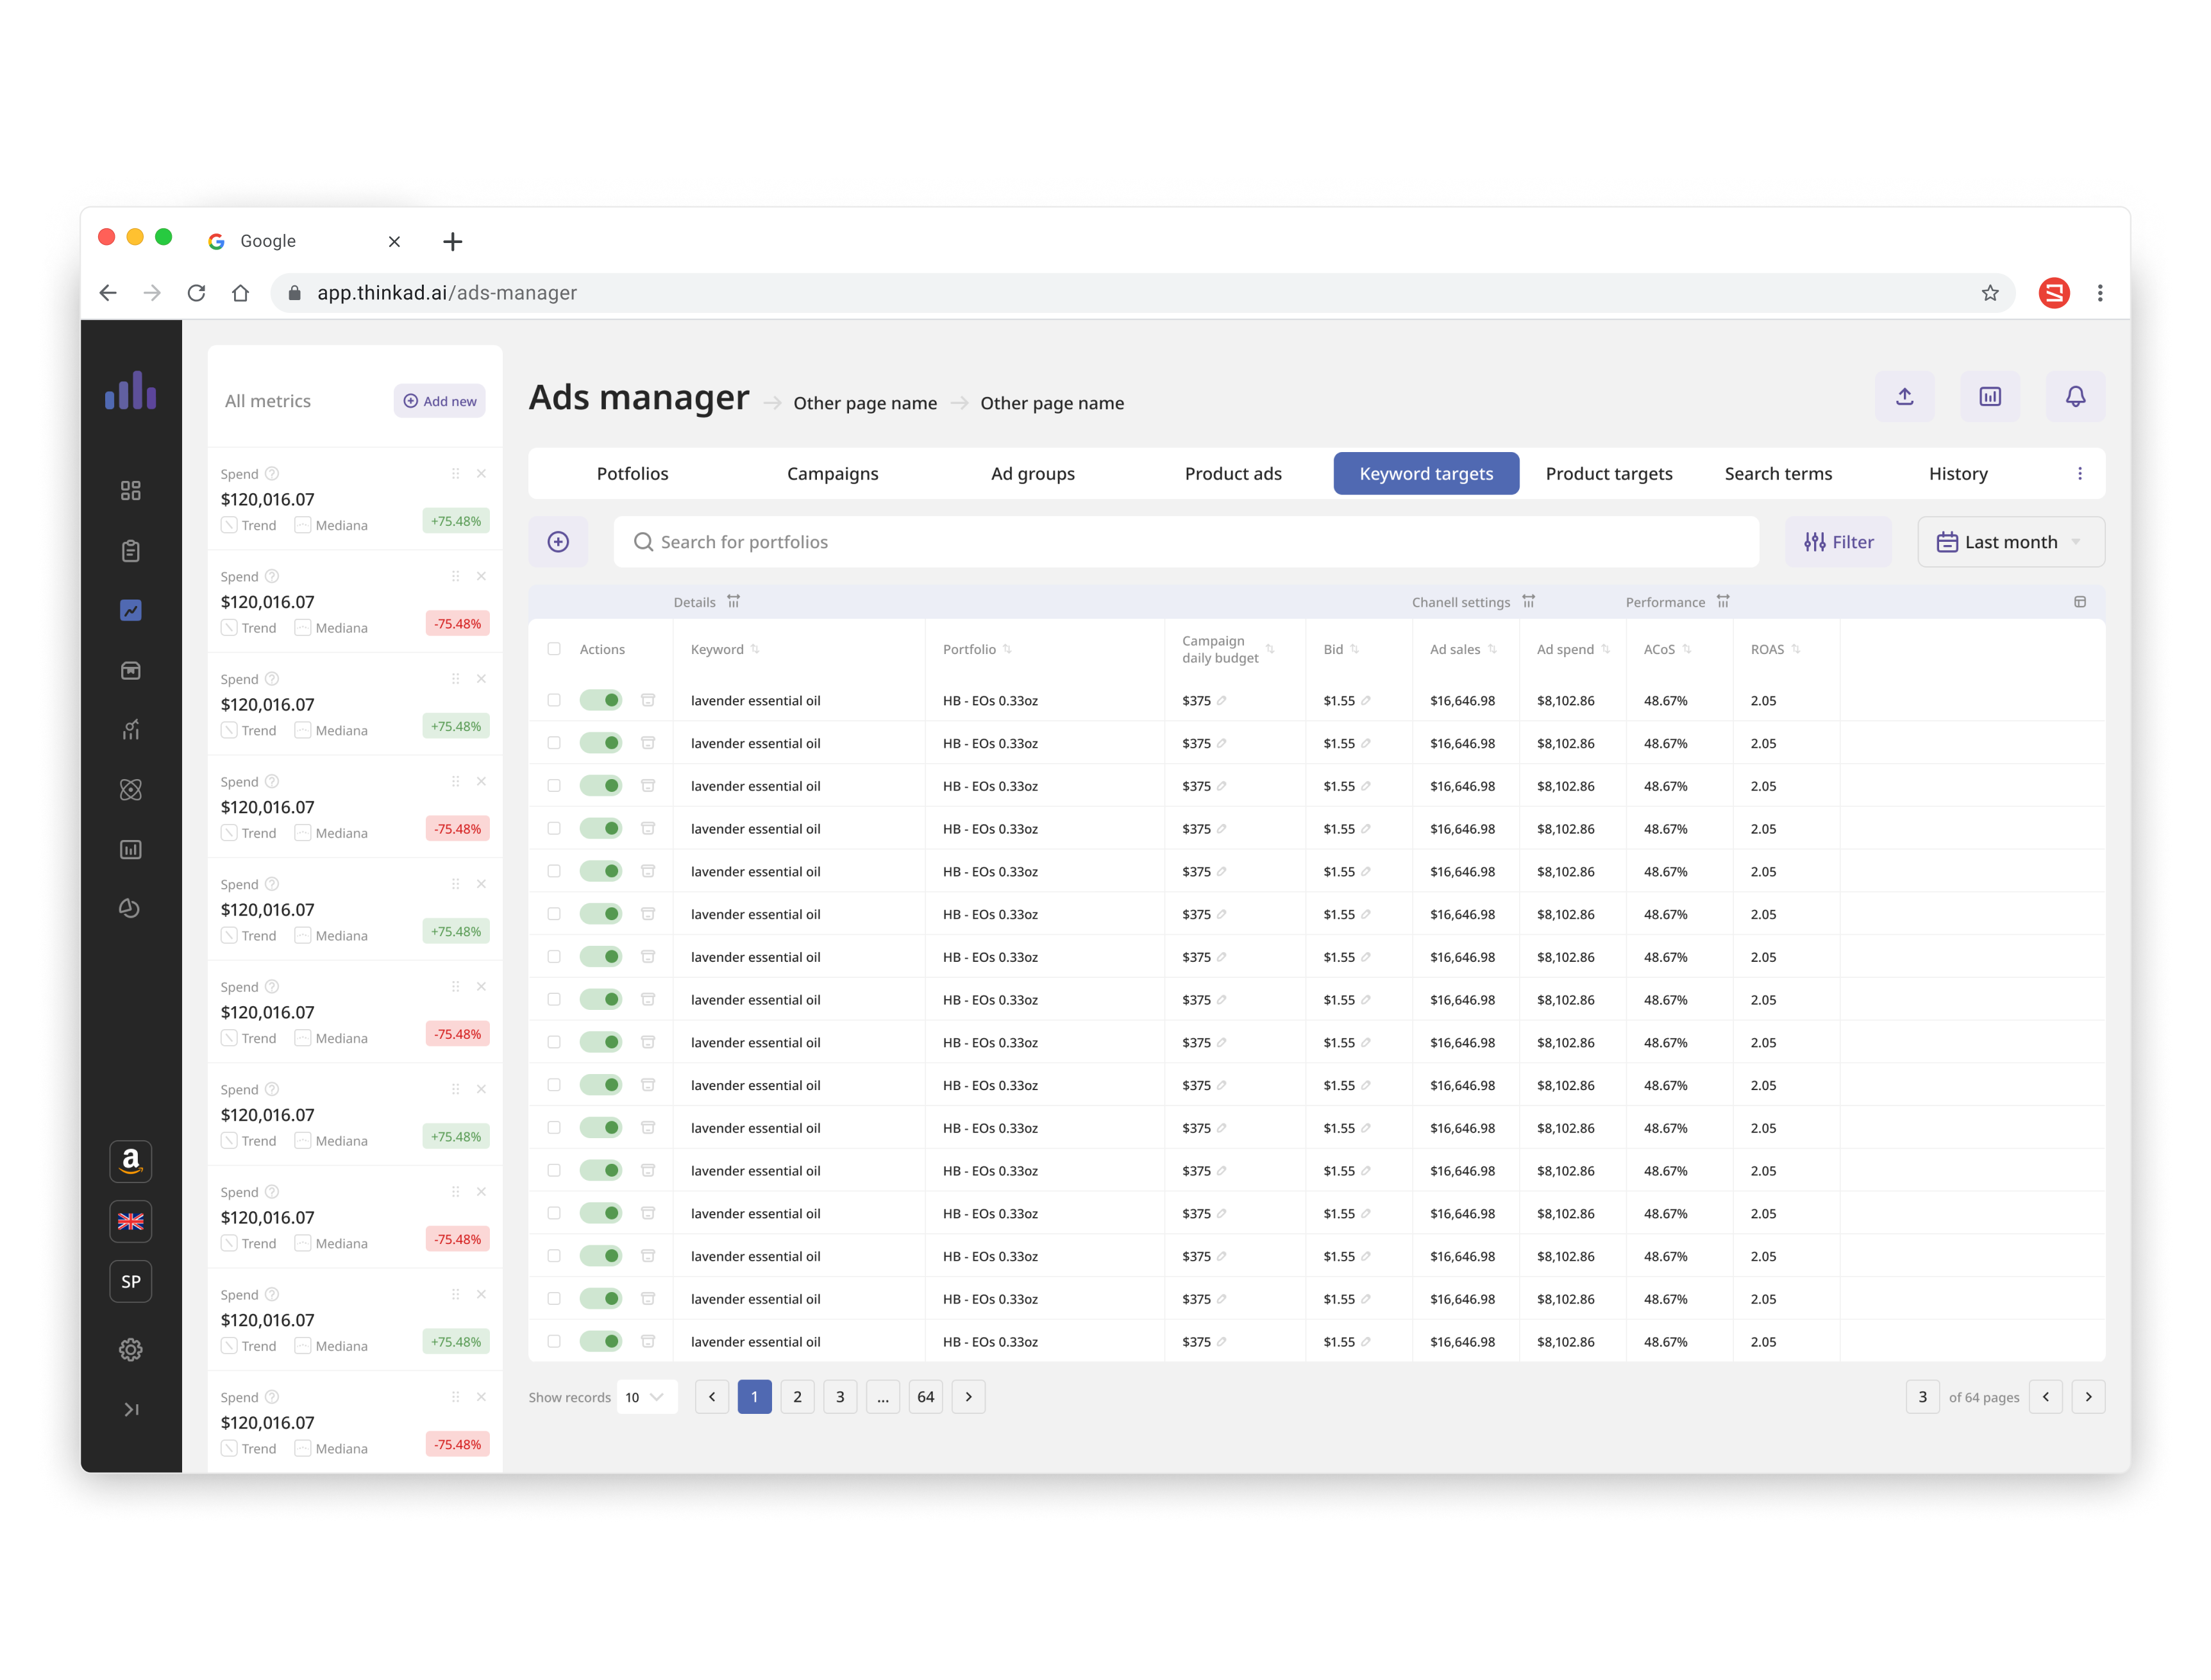The width and height of the screenshot is (2211, 1680).
Task: Open the Filter button
Action: click(x=1838, y=542)
